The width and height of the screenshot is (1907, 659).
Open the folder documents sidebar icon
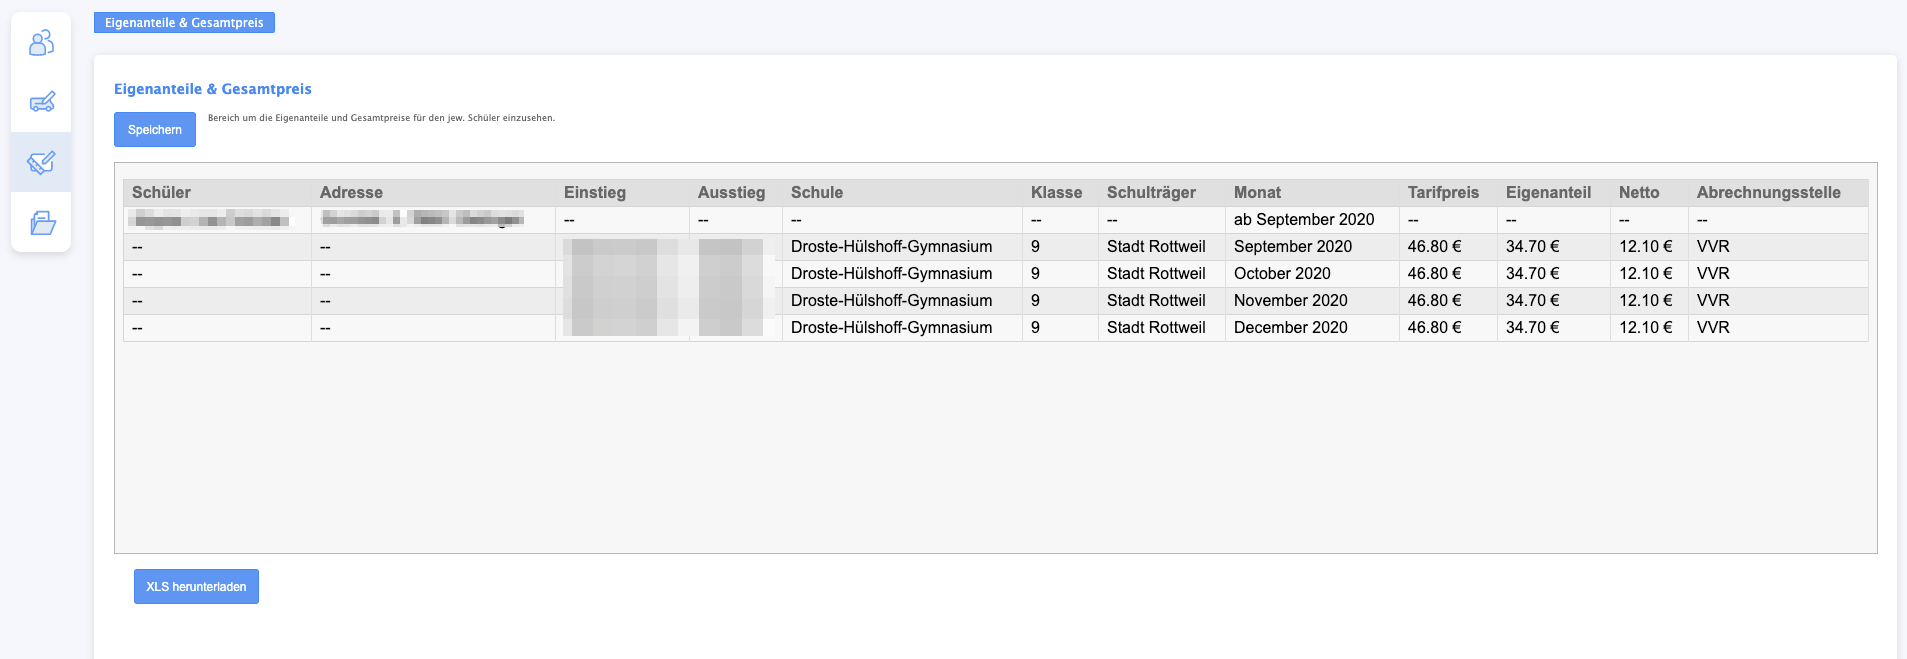[41, 222]
